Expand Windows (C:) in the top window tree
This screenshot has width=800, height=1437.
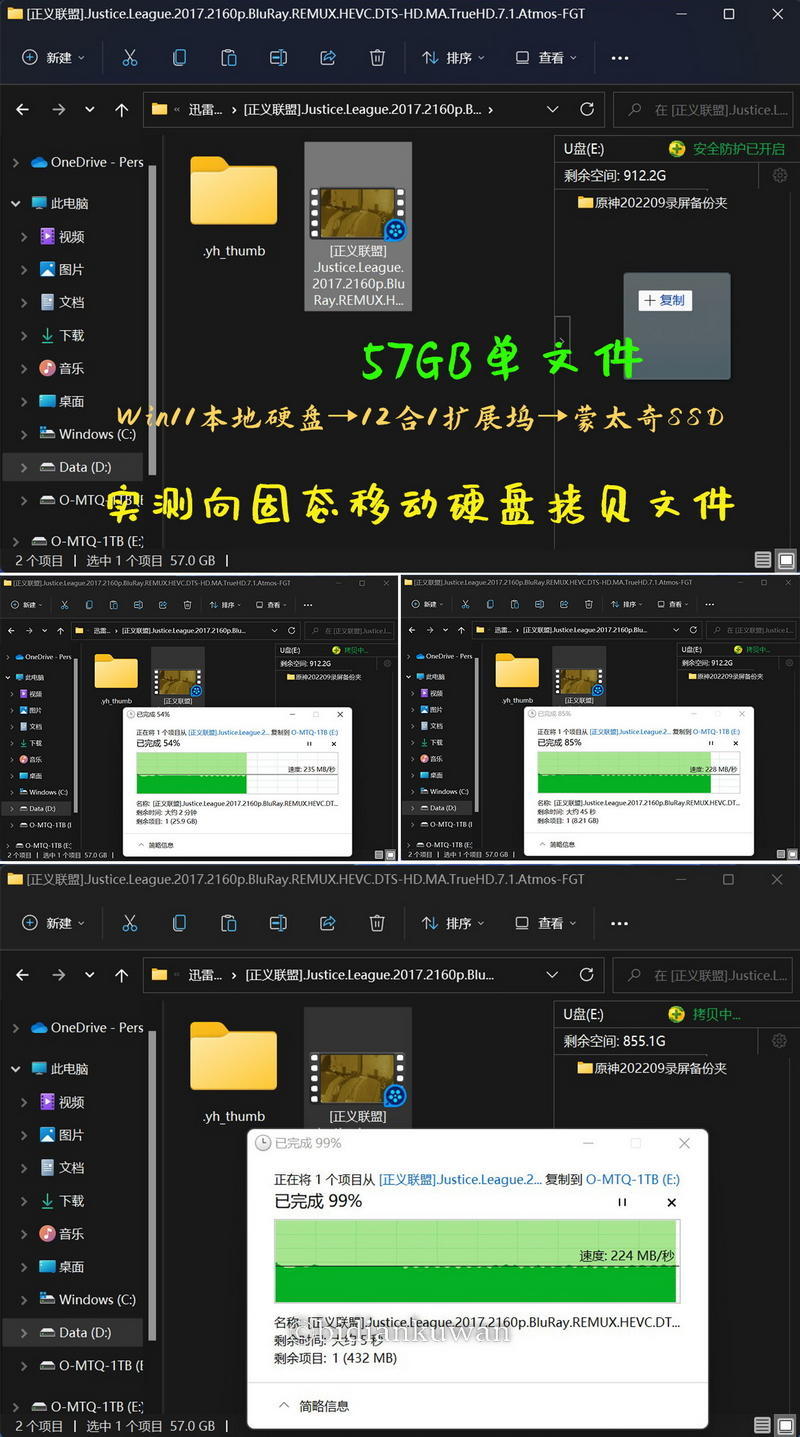tap(24, 434)
